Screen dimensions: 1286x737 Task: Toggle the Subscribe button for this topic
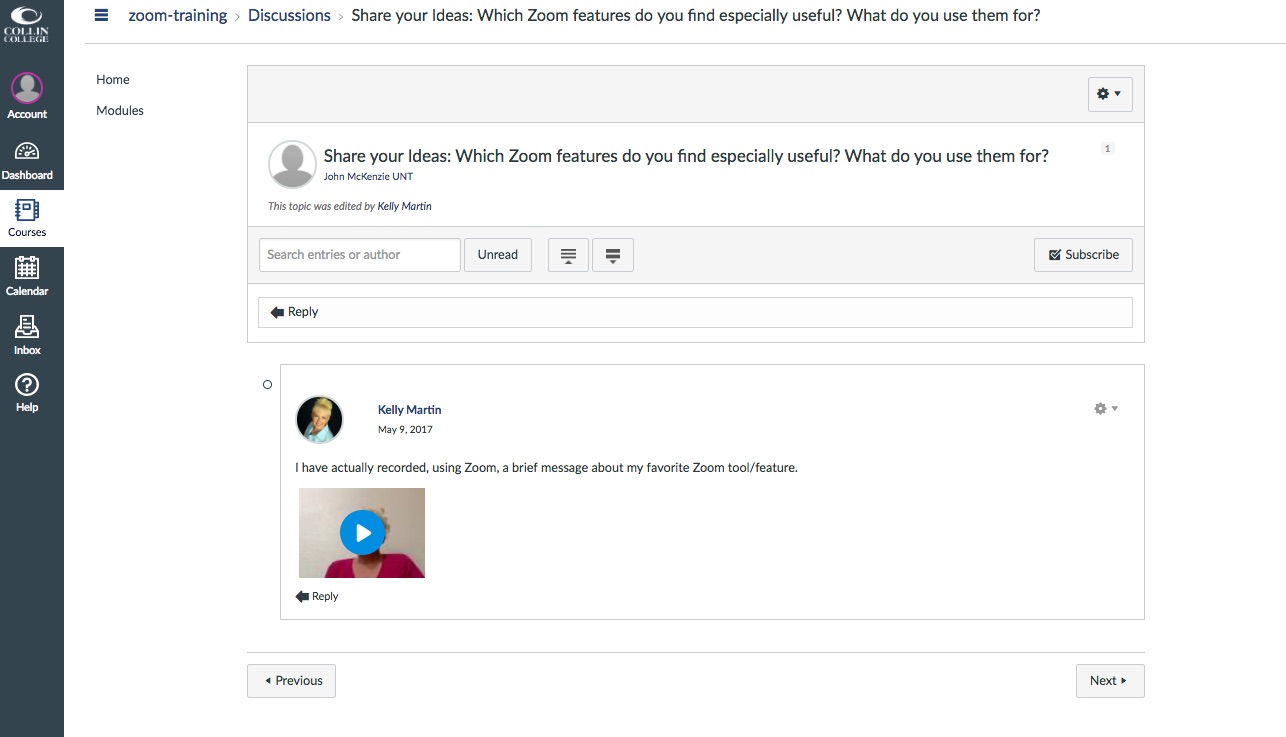coord(1083,255)
